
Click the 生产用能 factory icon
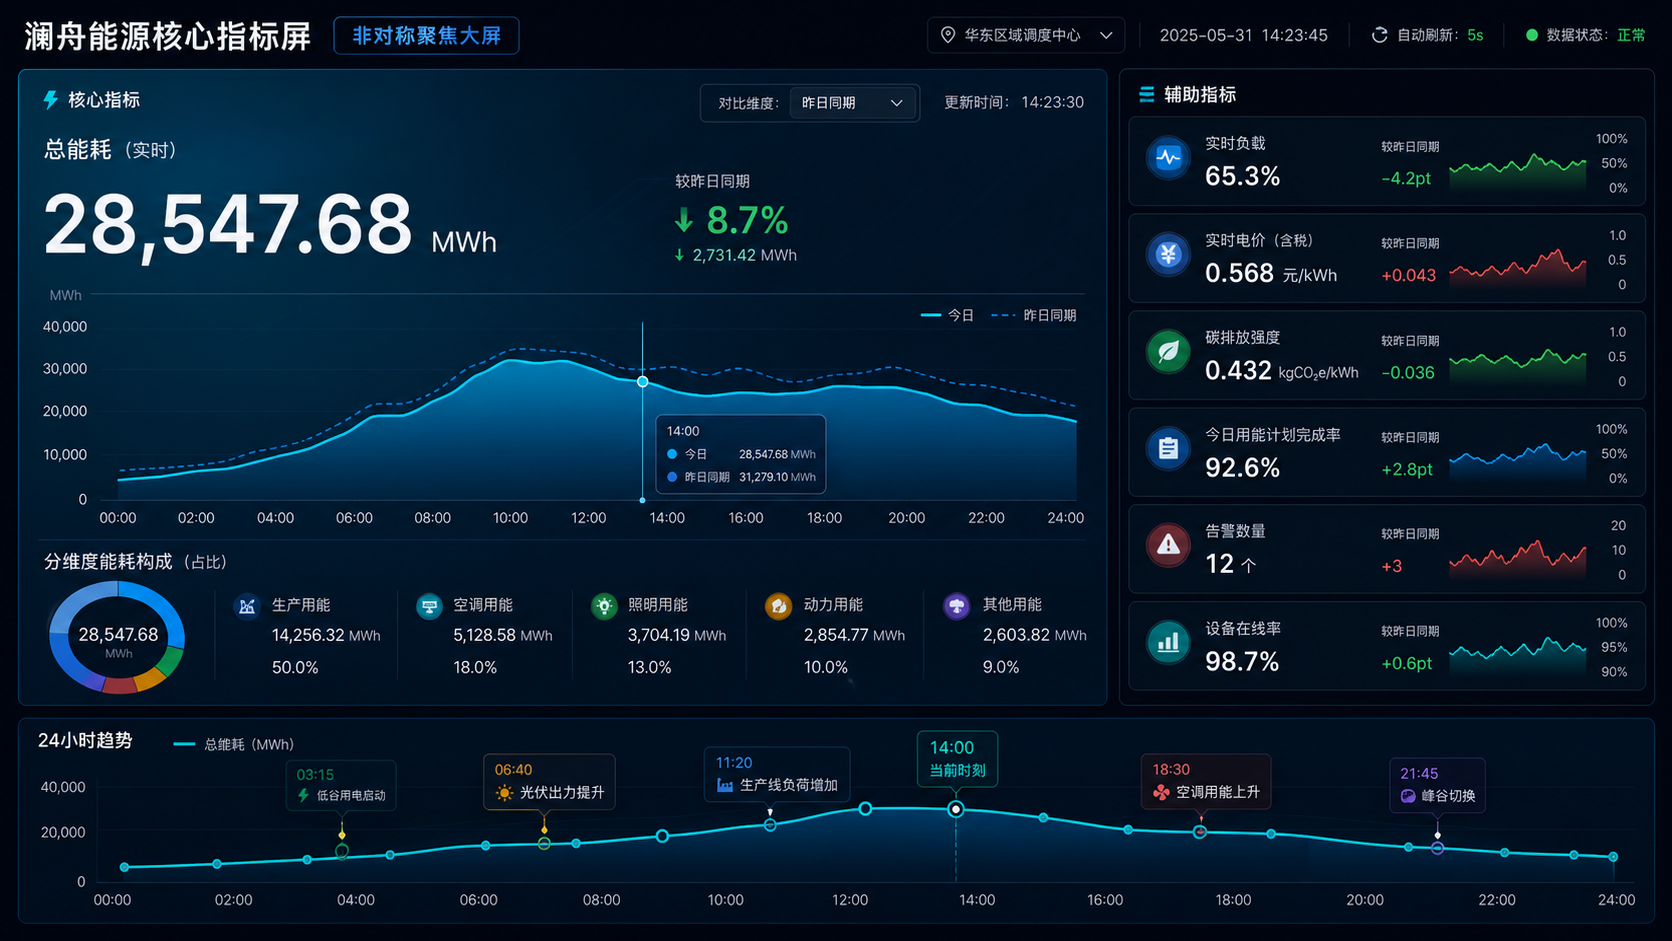click(x=247, y=606)
